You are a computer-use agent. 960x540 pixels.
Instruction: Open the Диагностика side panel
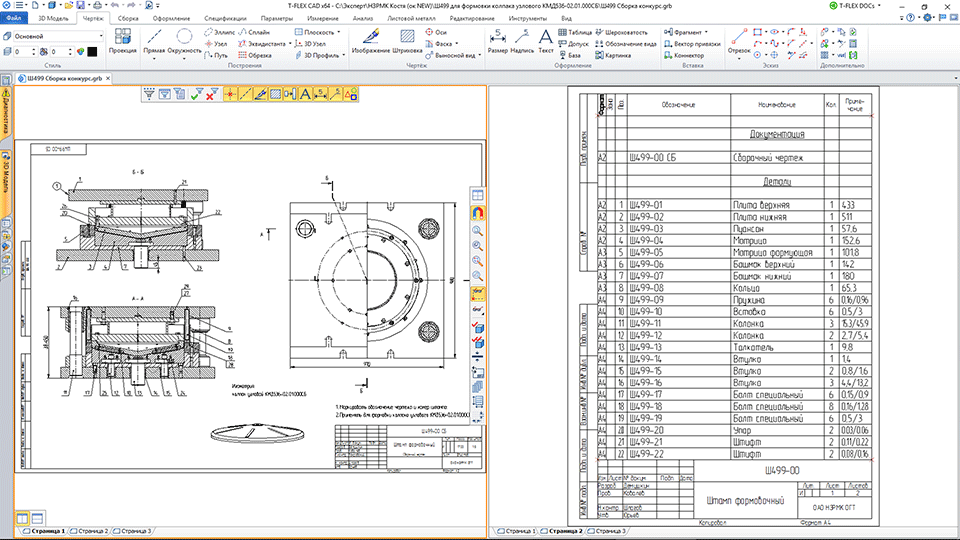pos(6,115)
